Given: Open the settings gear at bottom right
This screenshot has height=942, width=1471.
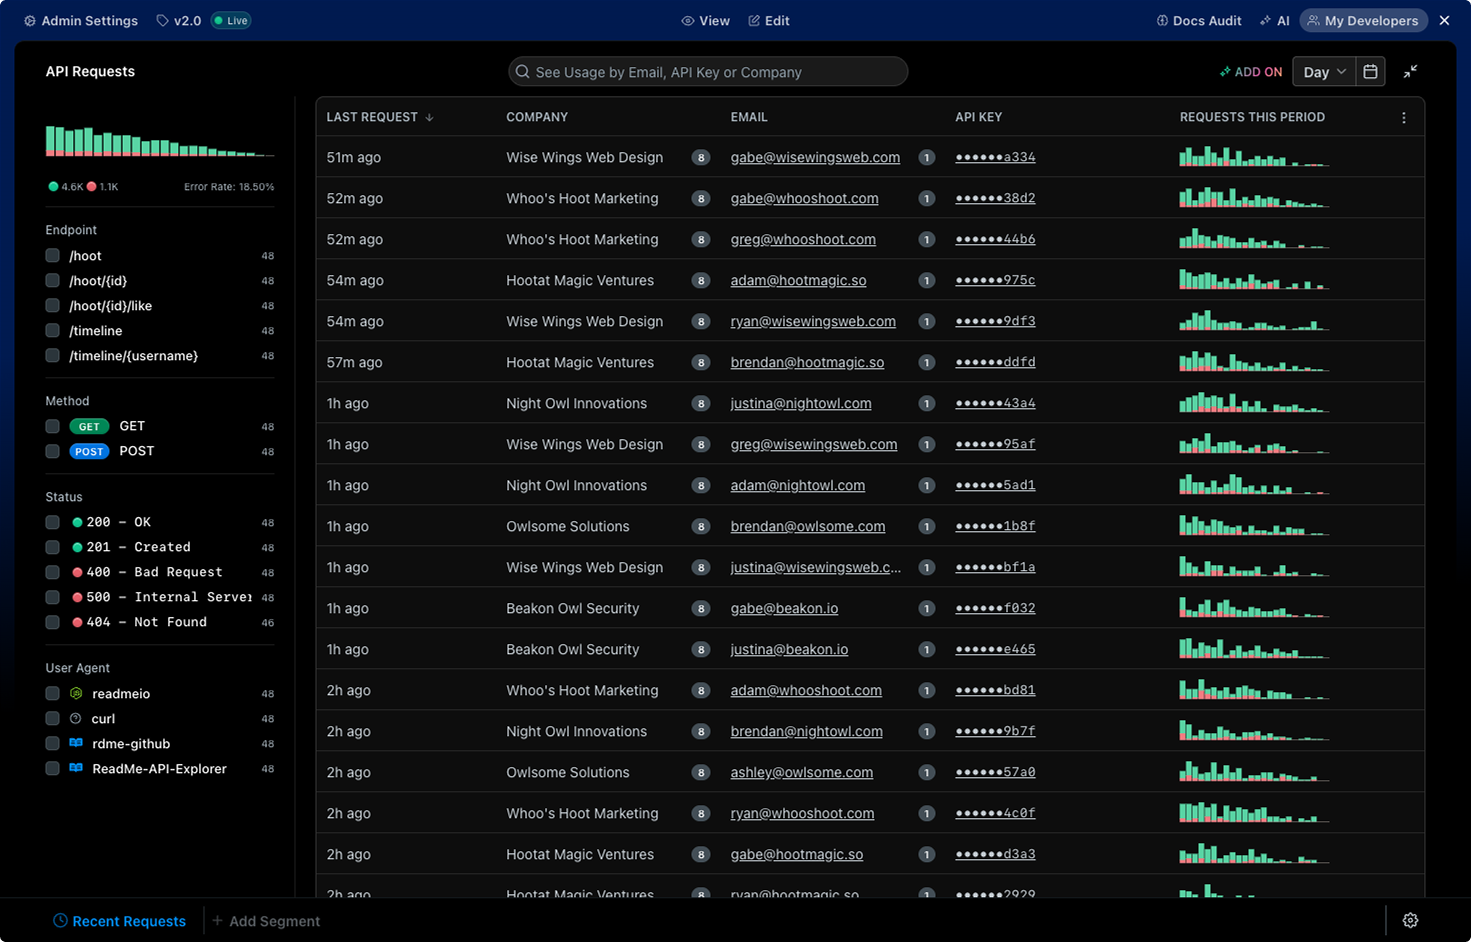Looking at the screenshot, I should [x=1410, y=920].
